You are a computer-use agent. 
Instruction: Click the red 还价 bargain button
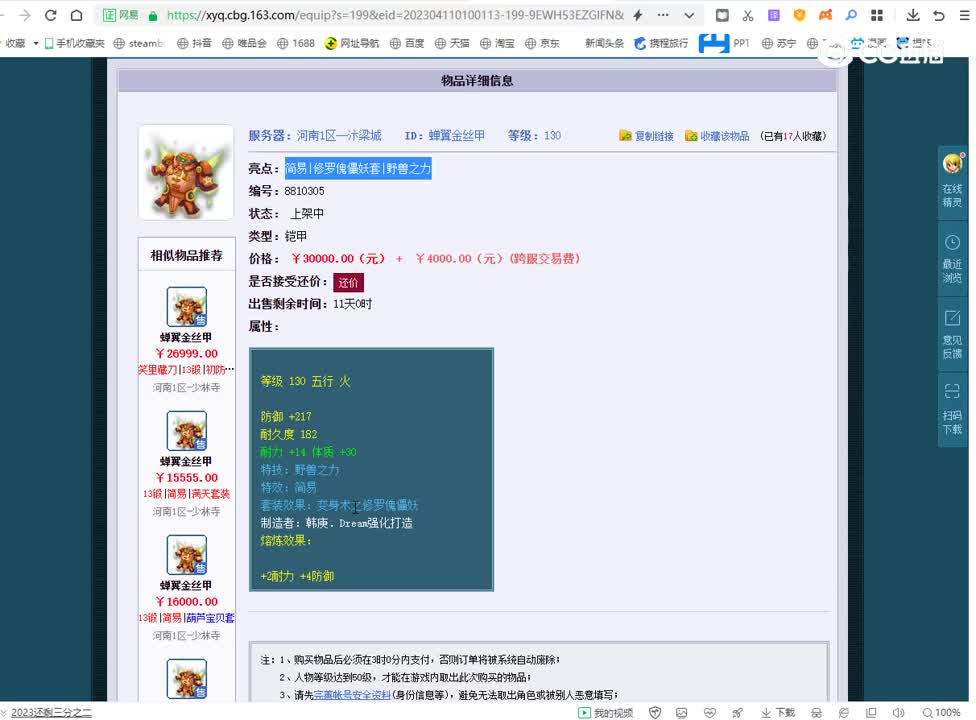tap(348, 283)
